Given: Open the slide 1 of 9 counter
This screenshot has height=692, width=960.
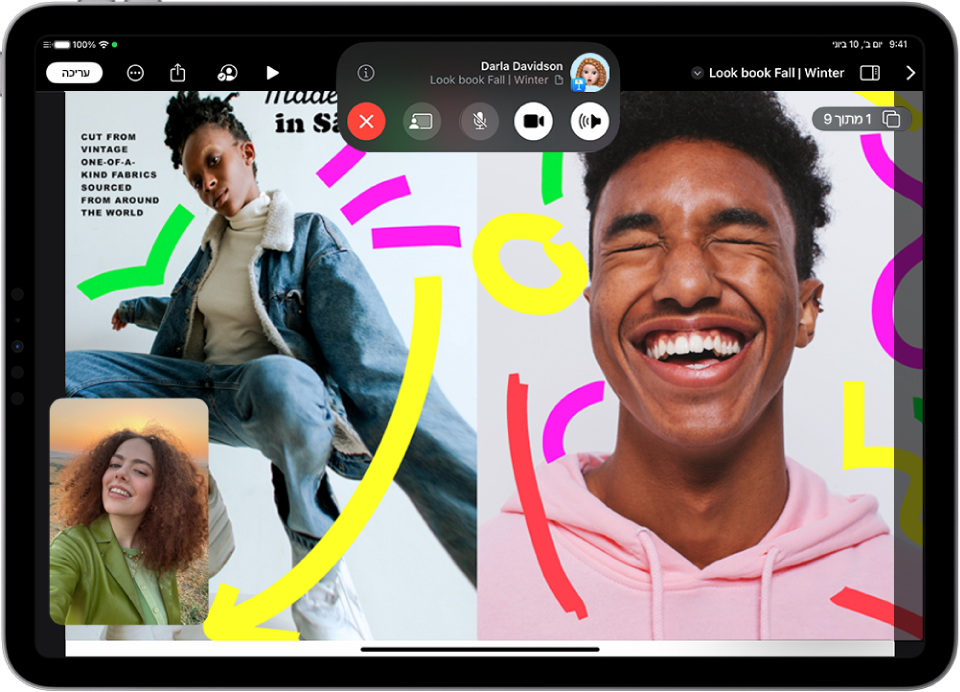Looking at the screenshot, I should [861, 119].
